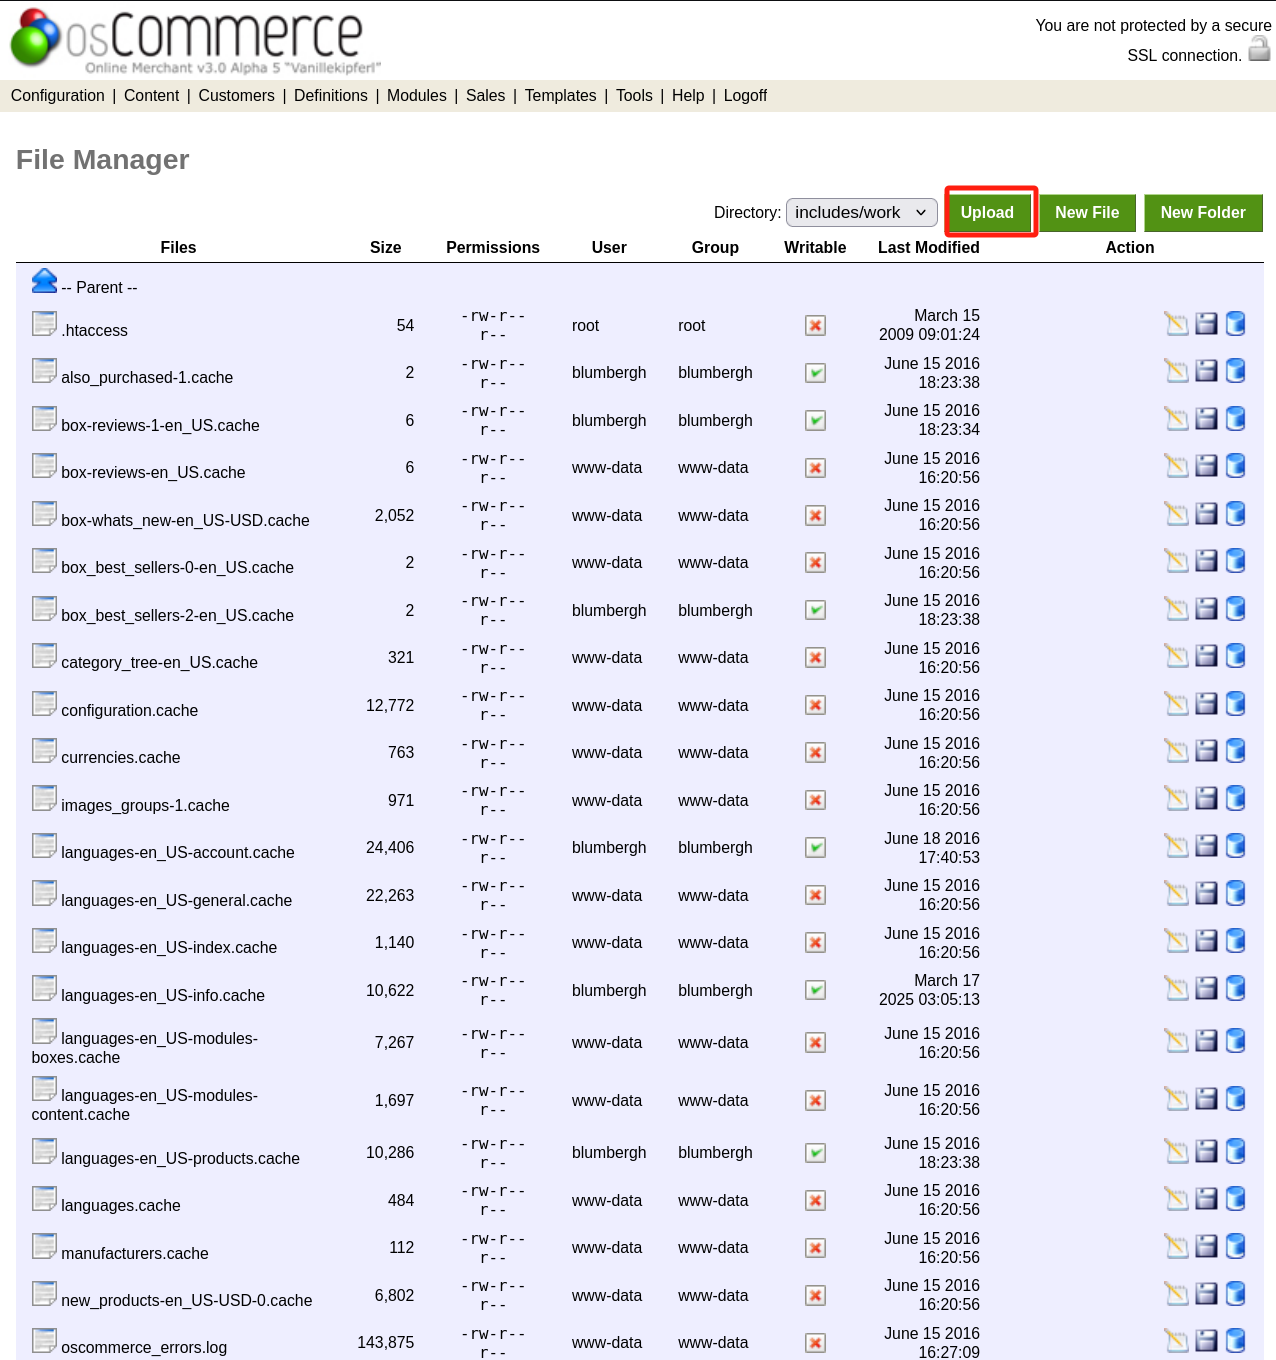Click the pencil edit icon for oscommerce_errors.log
1276x1360 pixels.
(1177, 1341)
